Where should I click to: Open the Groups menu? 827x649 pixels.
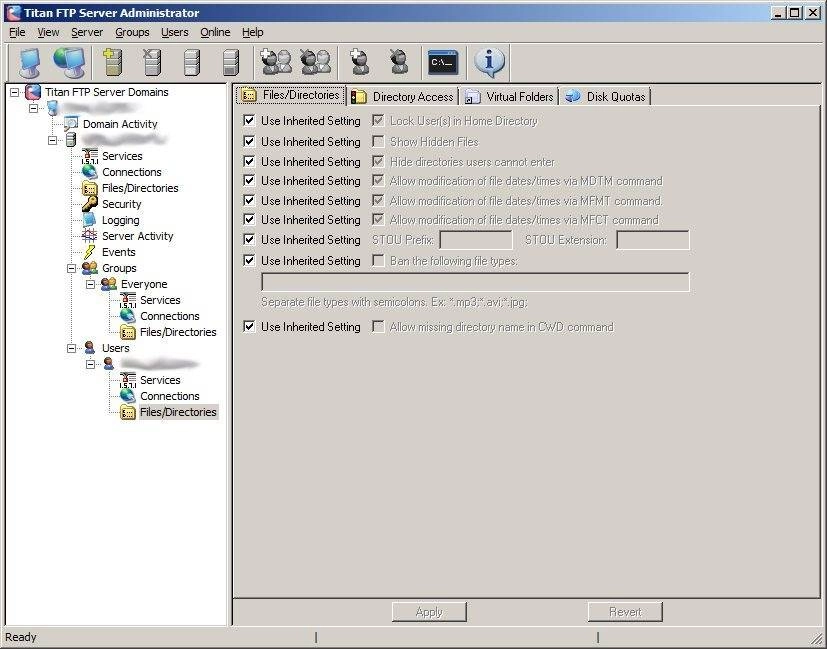tap(132, 32)
